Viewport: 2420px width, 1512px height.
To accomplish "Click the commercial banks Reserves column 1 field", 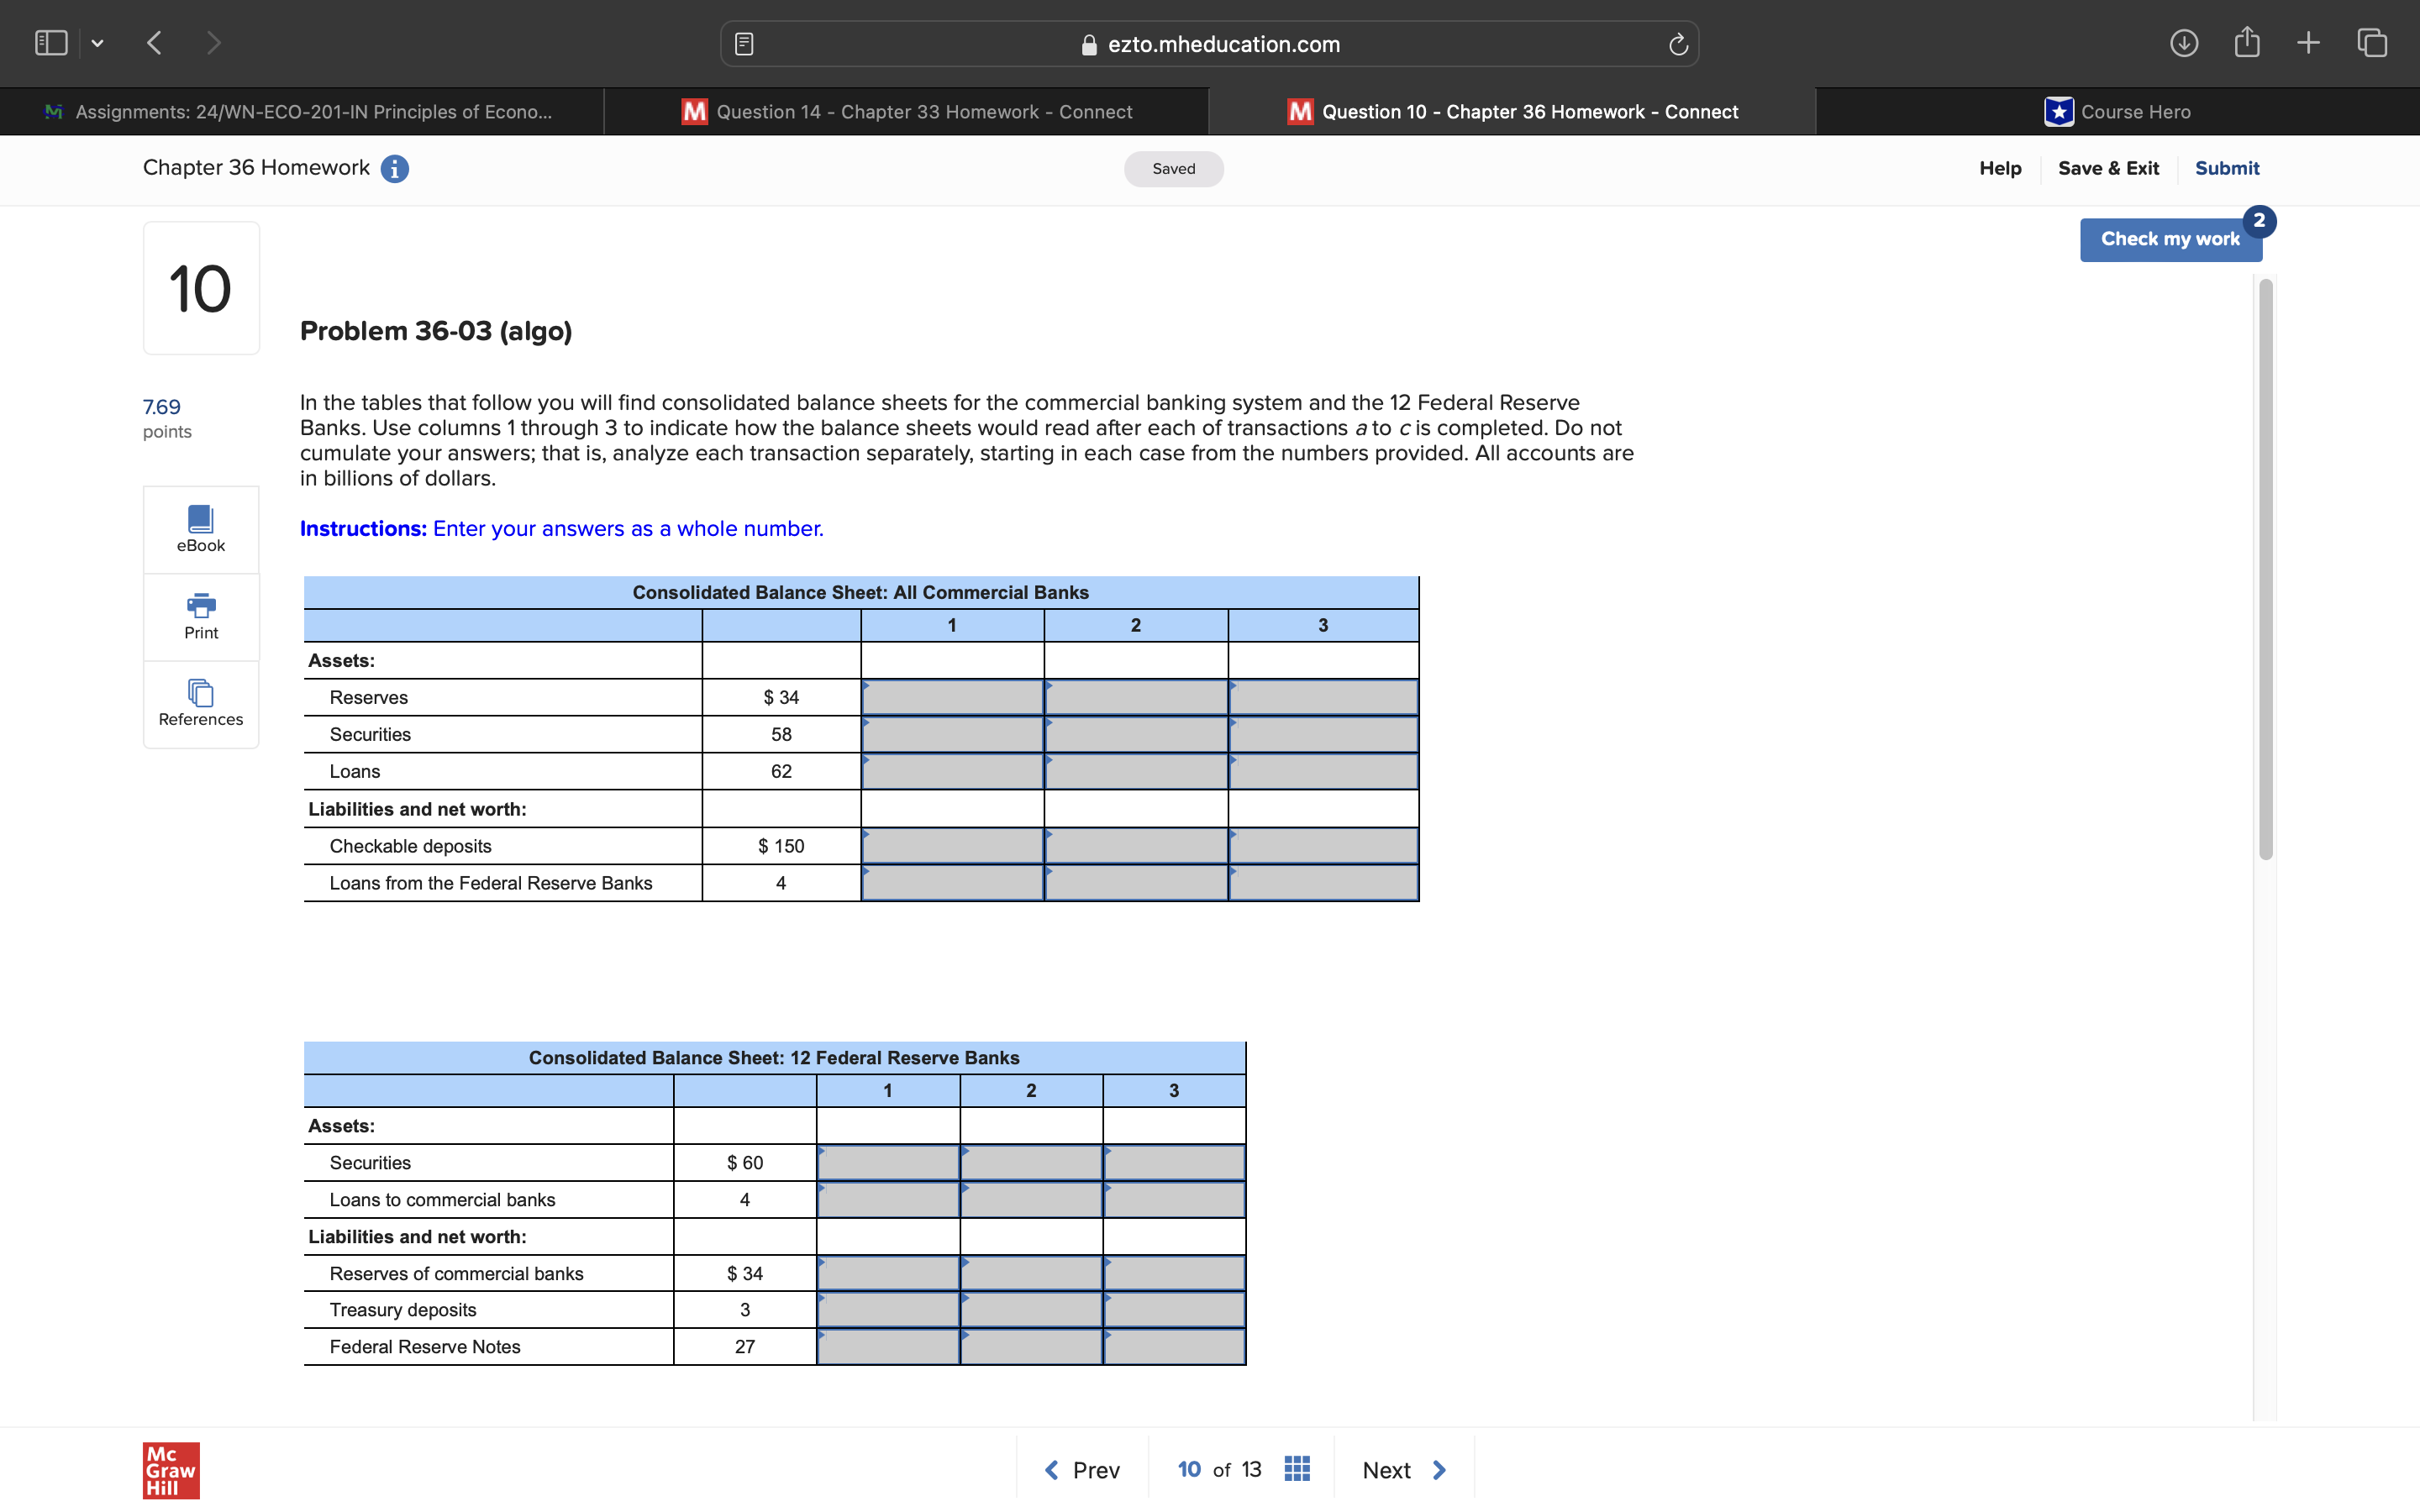I will pyautogui.click(x=952, y=698).
